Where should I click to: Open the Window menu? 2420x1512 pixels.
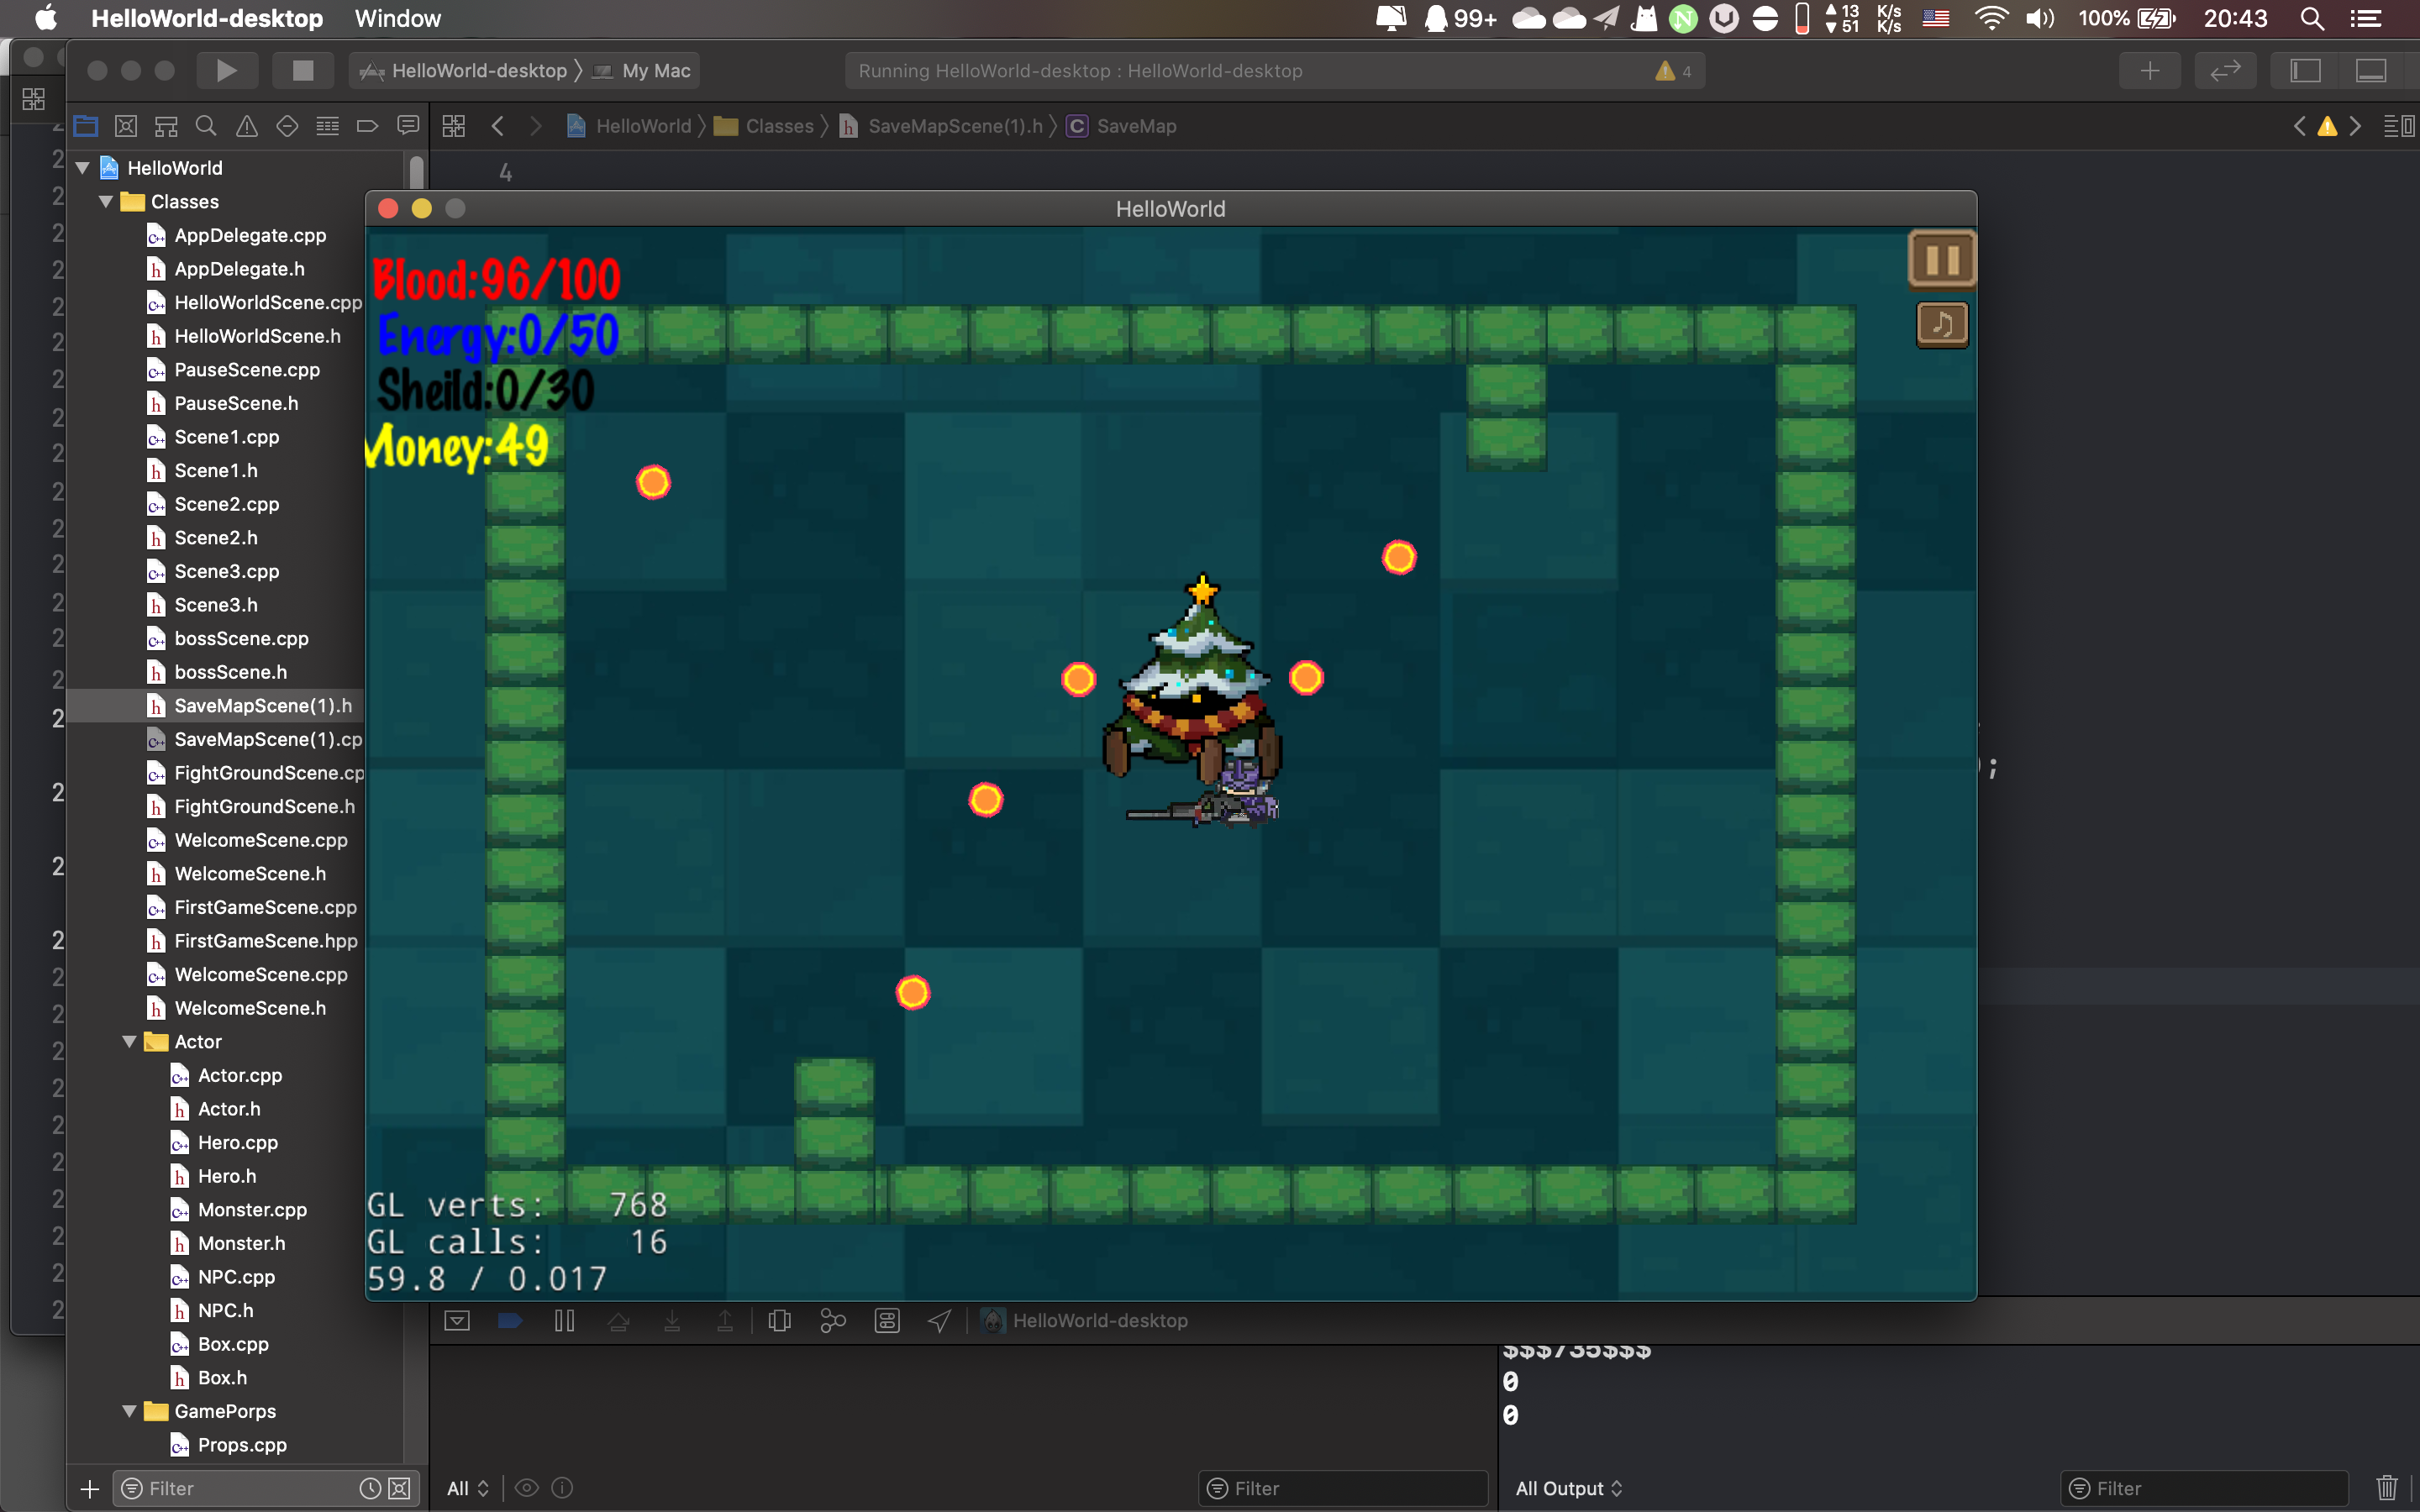coord(397,18)
